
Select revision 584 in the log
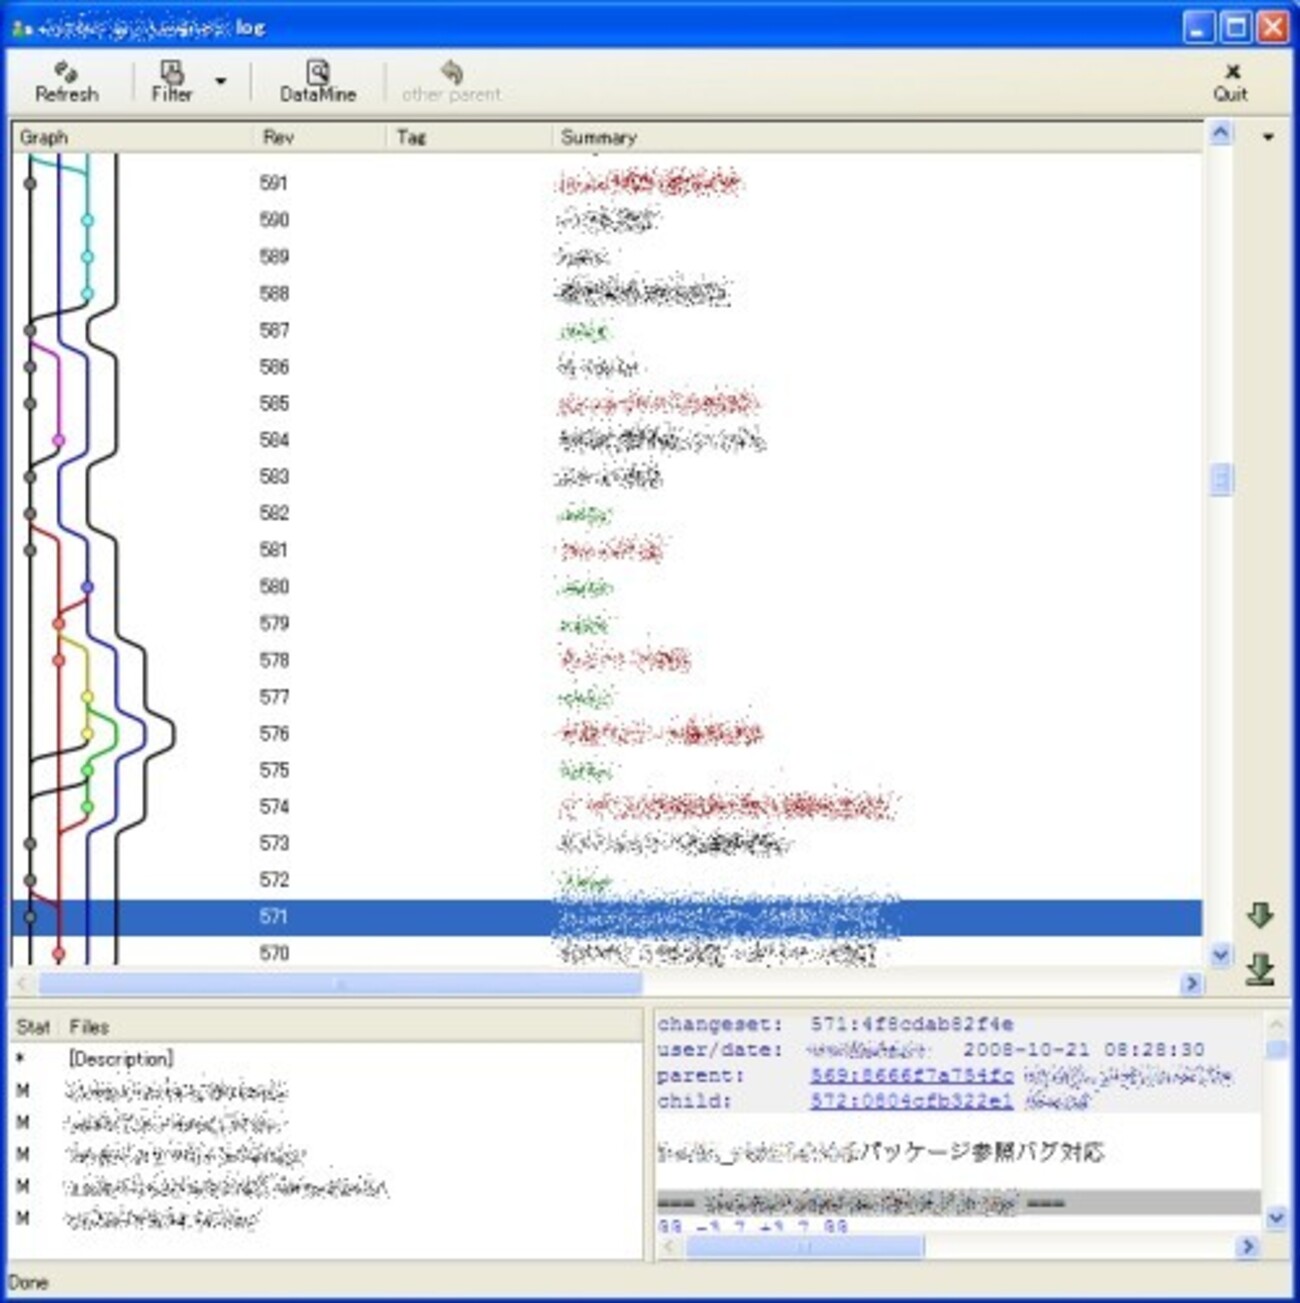[x=606, y=440]
